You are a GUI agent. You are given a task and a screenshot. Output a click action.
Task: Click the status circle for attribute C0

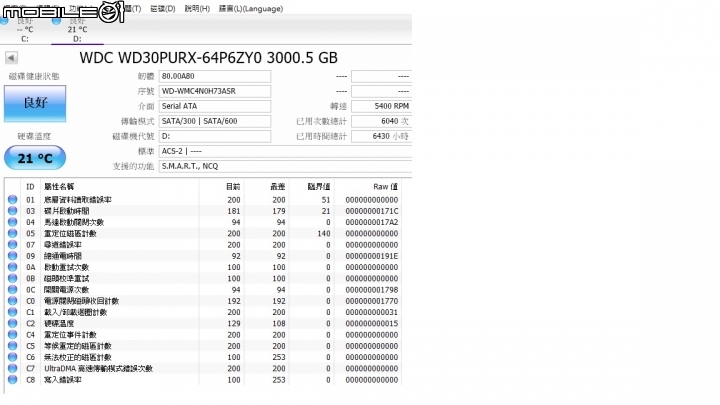(x=12, y=301)
